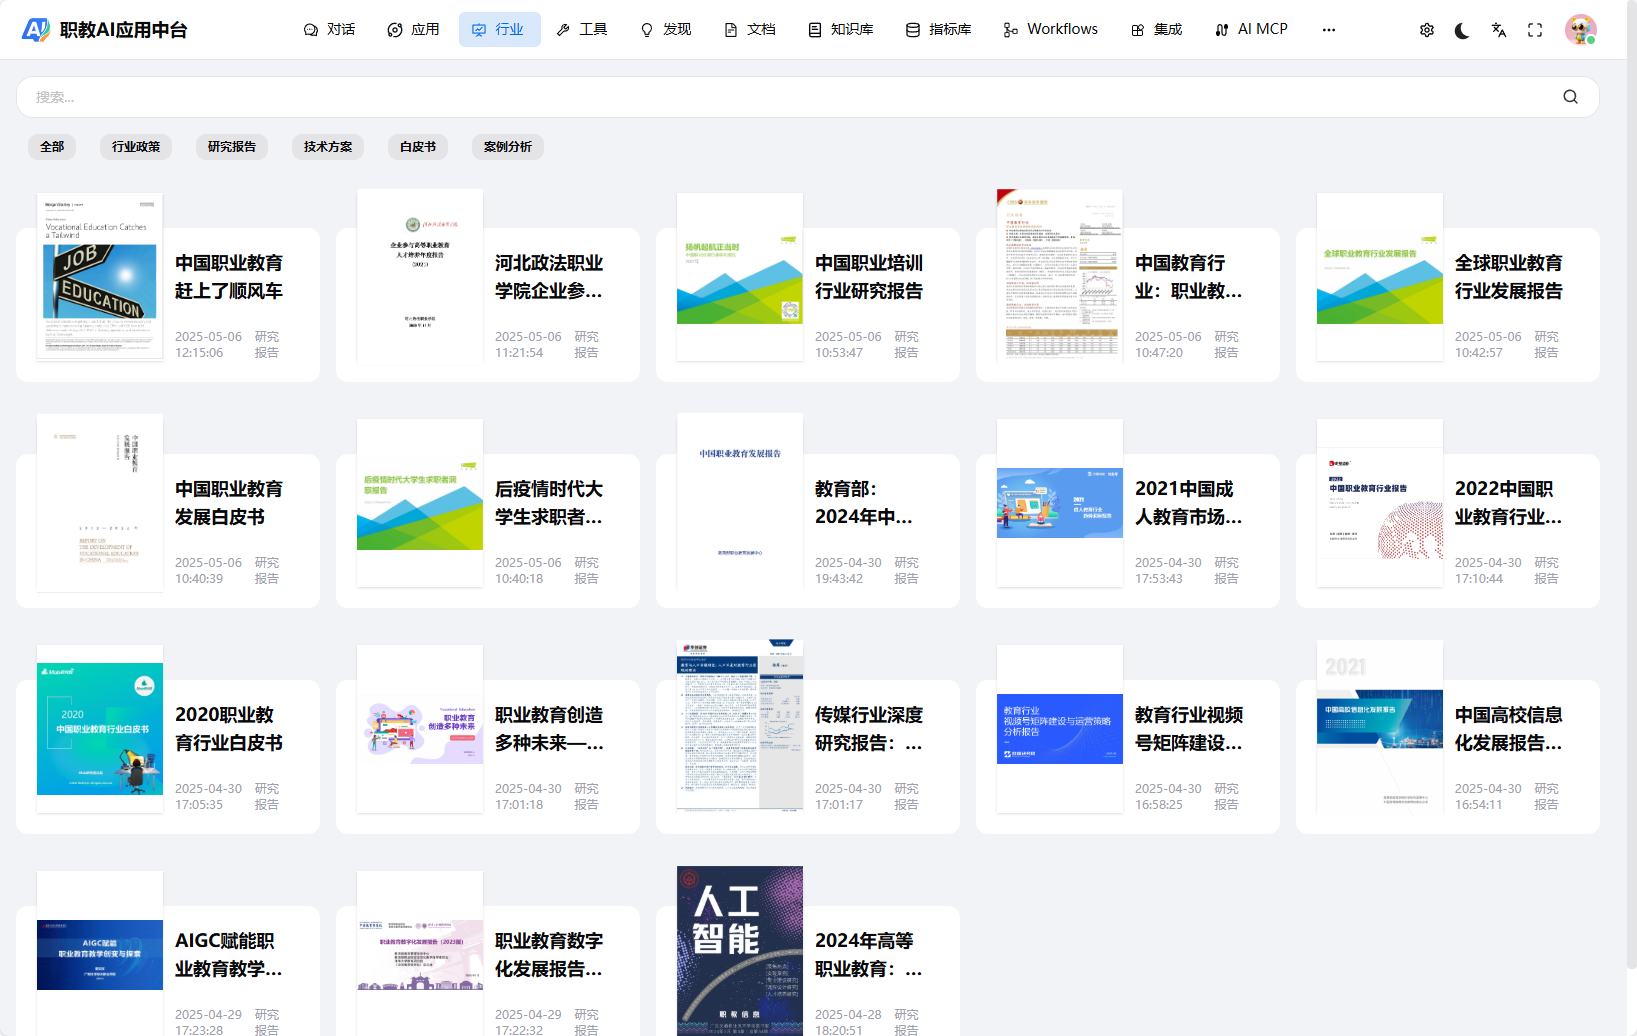Filter results by 白皮书 category

tap(417, 146)
